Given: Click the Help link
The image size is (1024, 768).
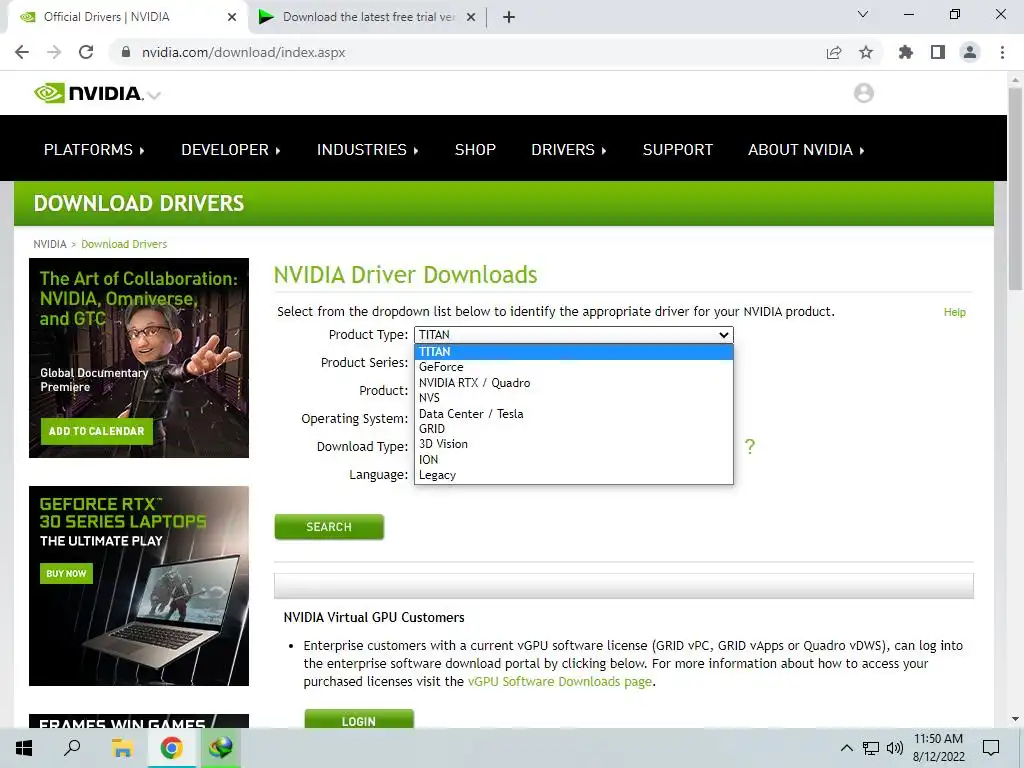Looking at the screenshot, I should (x=954, y=312).
